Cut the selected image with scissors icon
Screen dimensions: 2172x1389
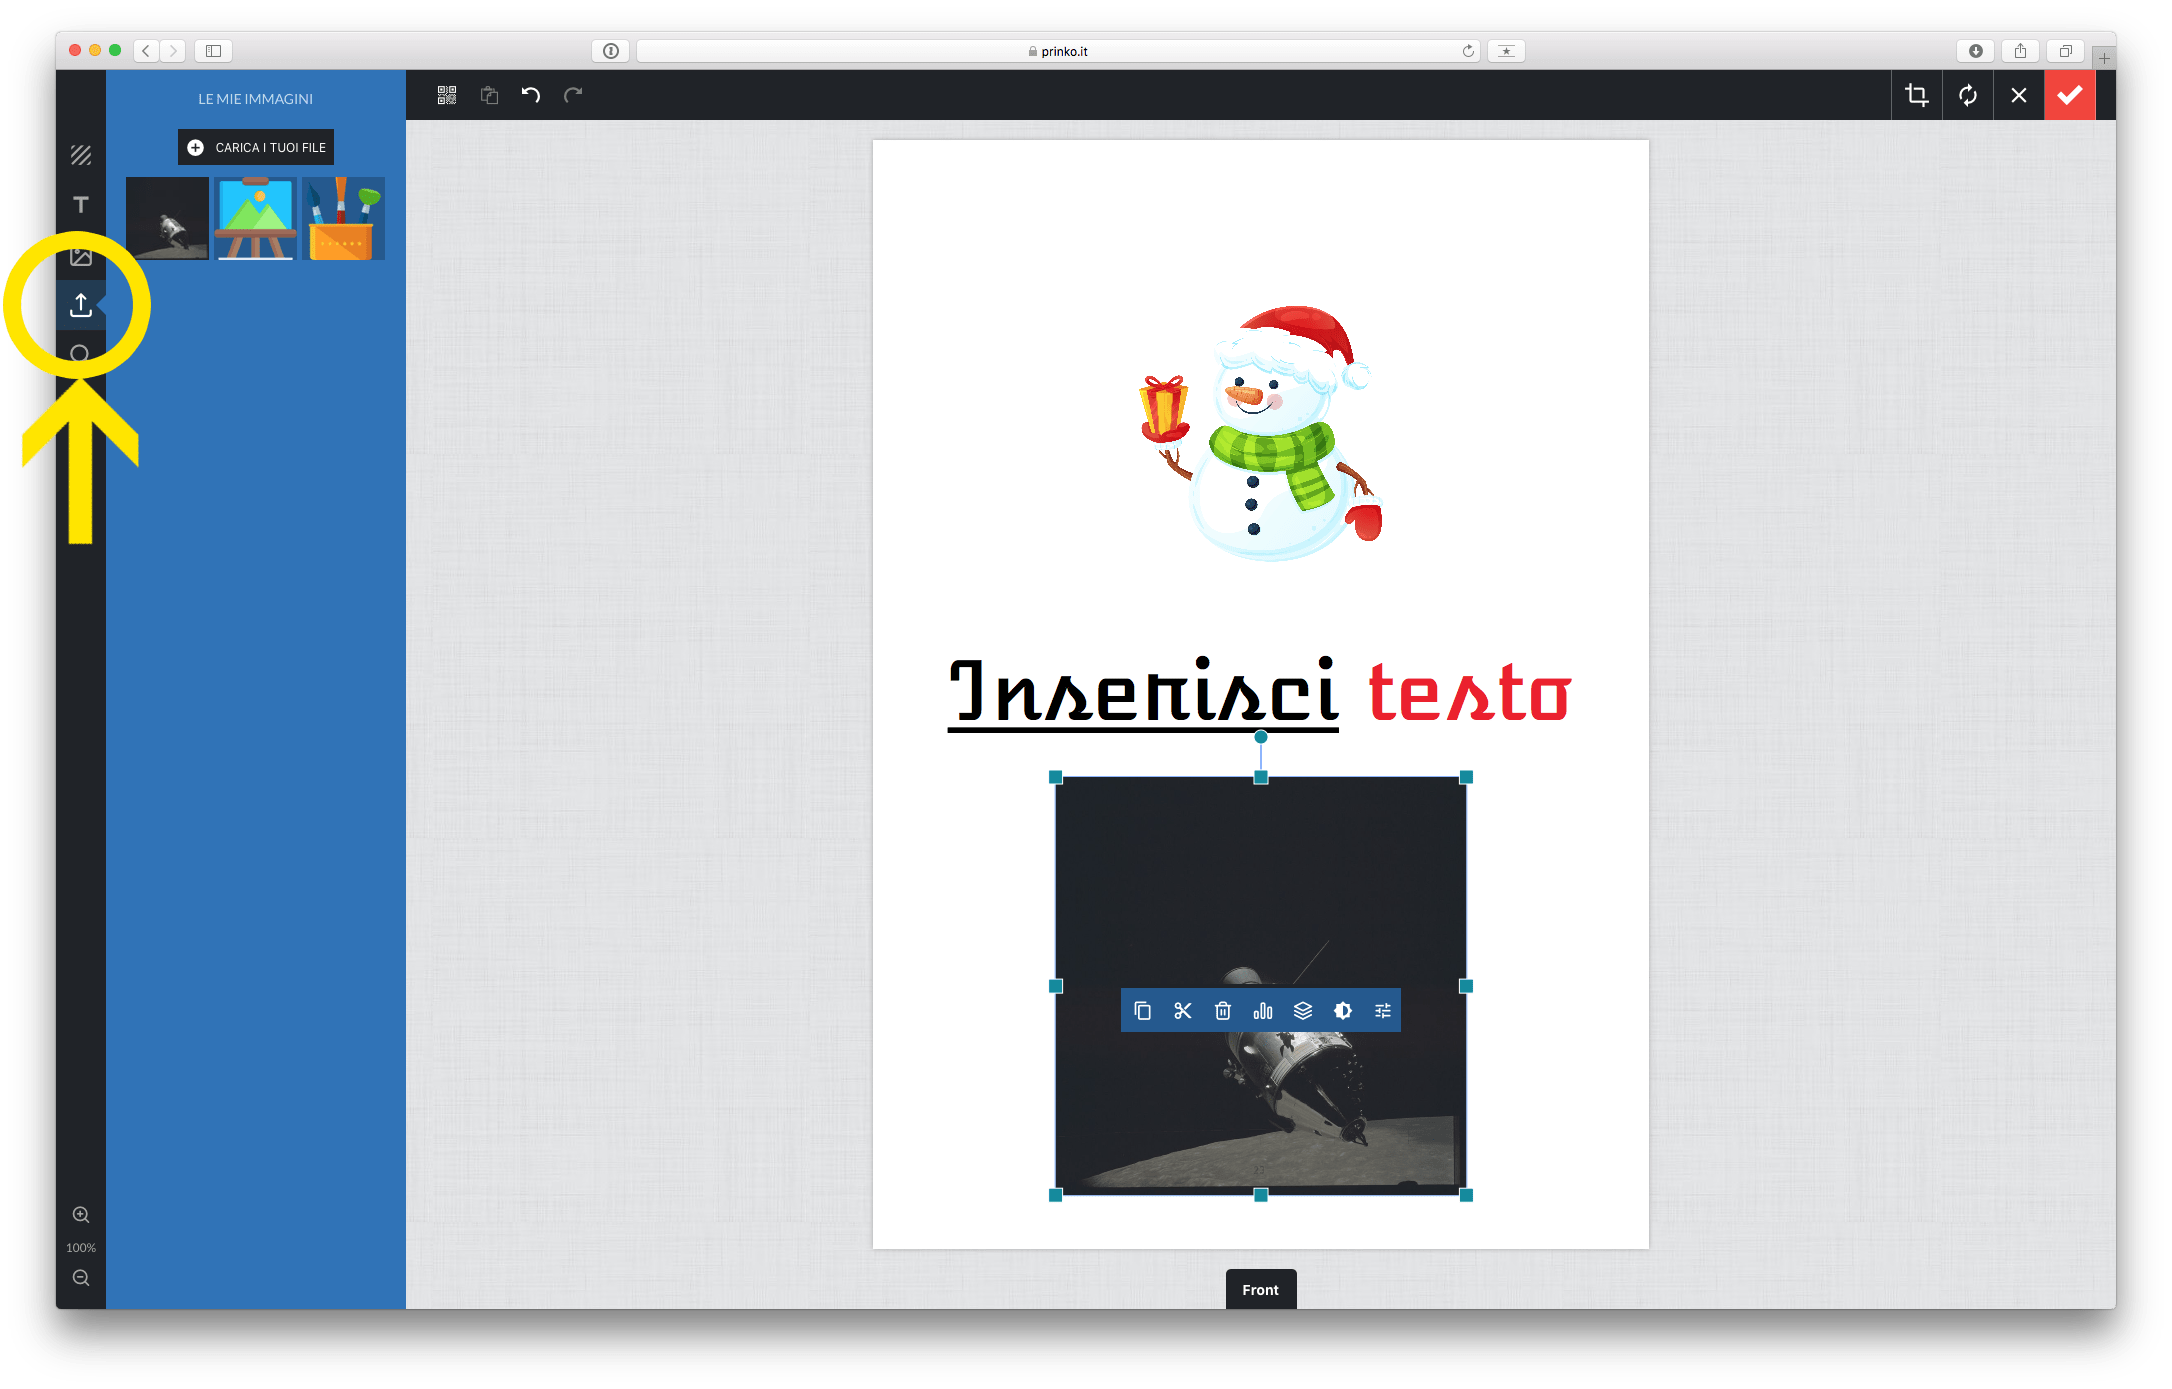tap(1183, 1011)
